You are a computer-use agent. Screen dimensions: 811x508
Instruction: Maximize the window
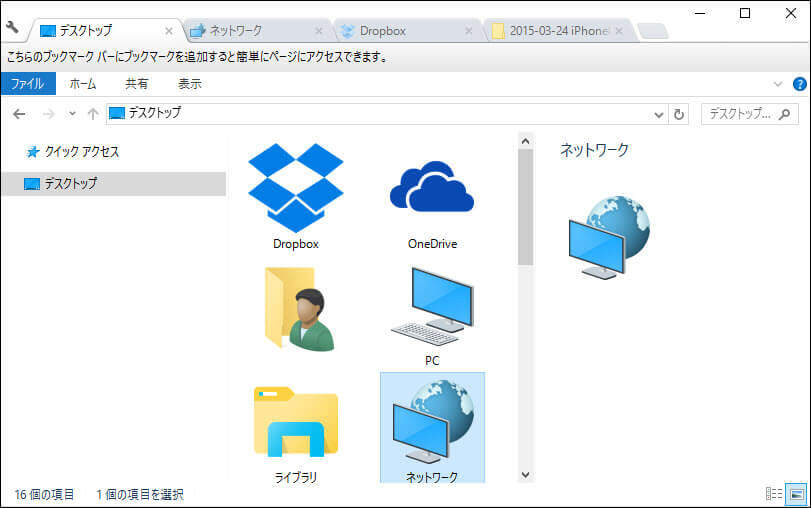(x=745, y=13)
